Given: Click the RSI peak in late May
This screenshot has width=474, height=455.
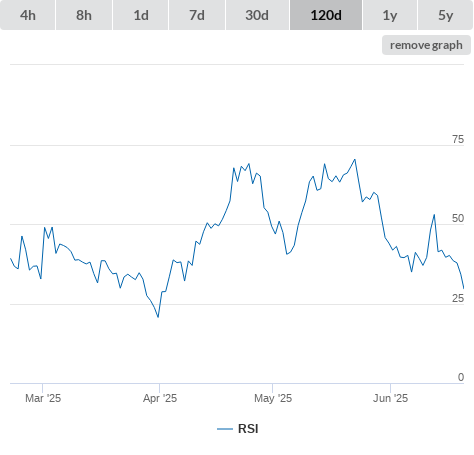Looking at the screenshot, I should coord(355,160).
